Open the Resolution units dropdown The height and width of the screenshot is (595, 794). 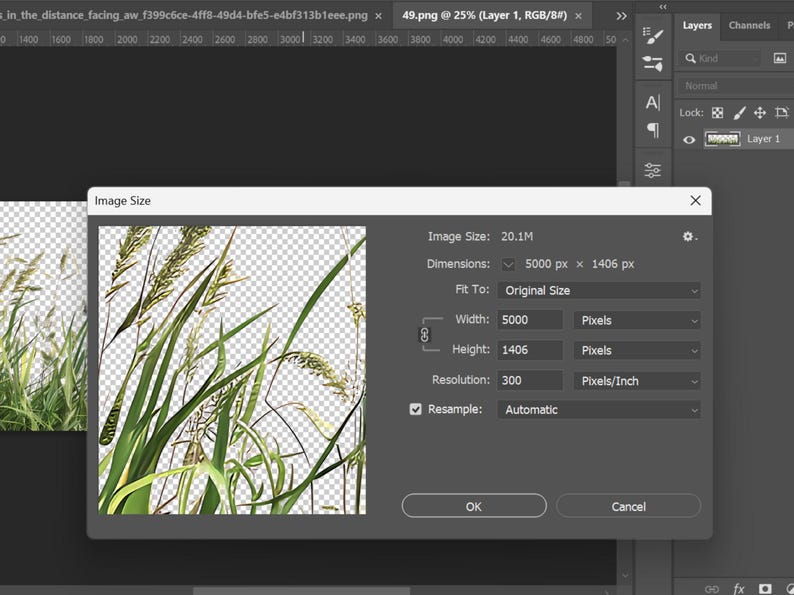[x=637, y=381]
